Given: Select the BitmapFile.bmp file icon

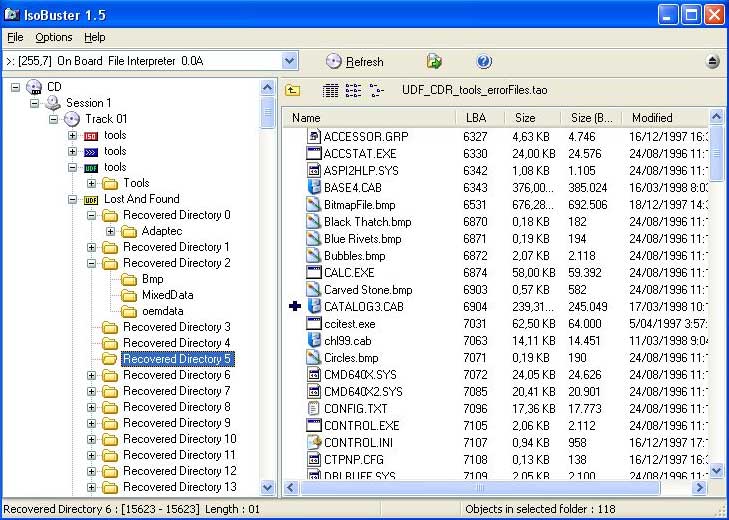Looking at the screenshot, I should click(314, 205).
